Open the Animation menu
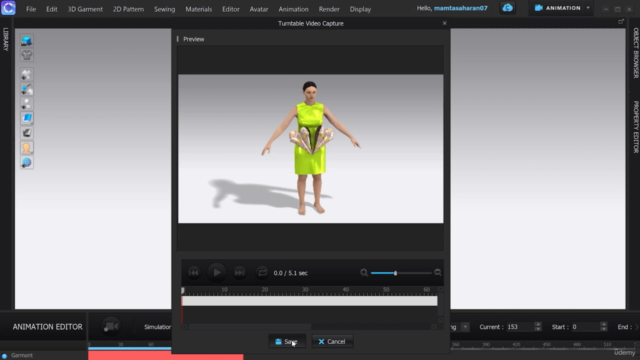Viewport: 640px width, 360px height. (x=293, y=9)
